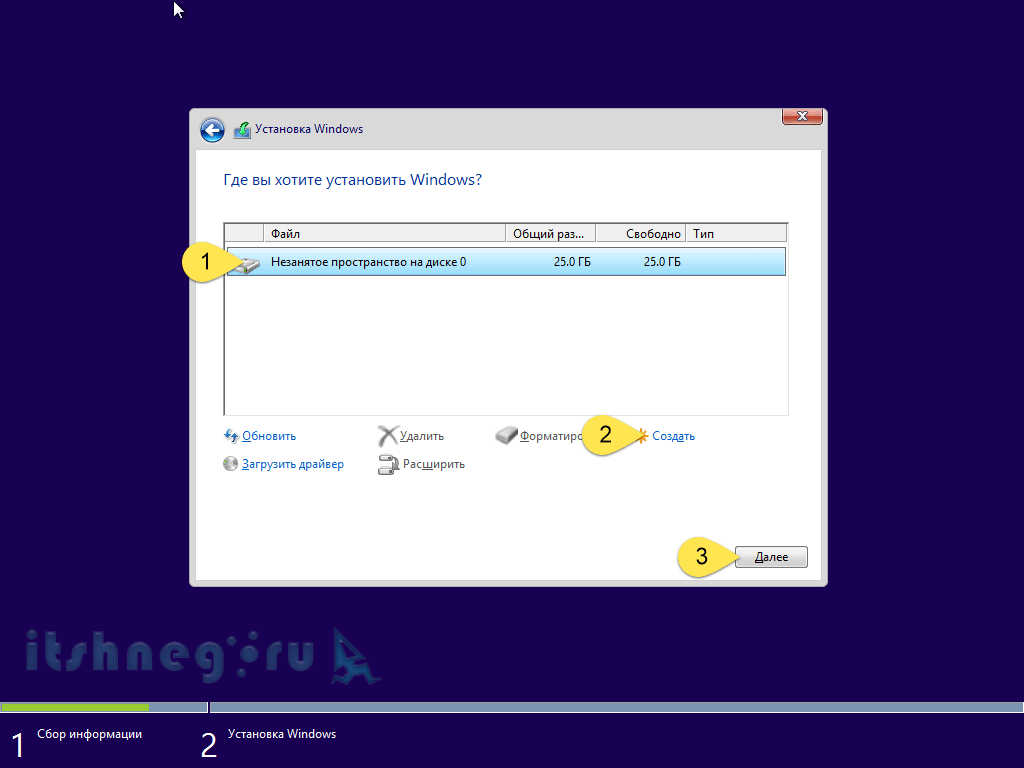Click the Обновить refresh icon
Image resolution: width=1024 pixels, height=768 pixels.
click(x=231, y=436)
